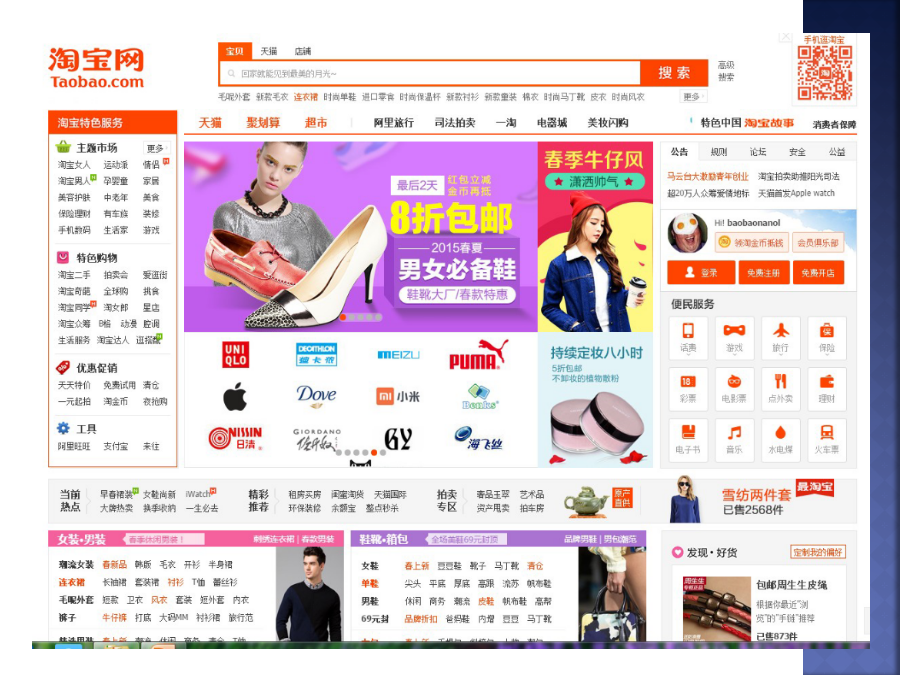Open the 高级搜索 advanced search link

(726, 71)
